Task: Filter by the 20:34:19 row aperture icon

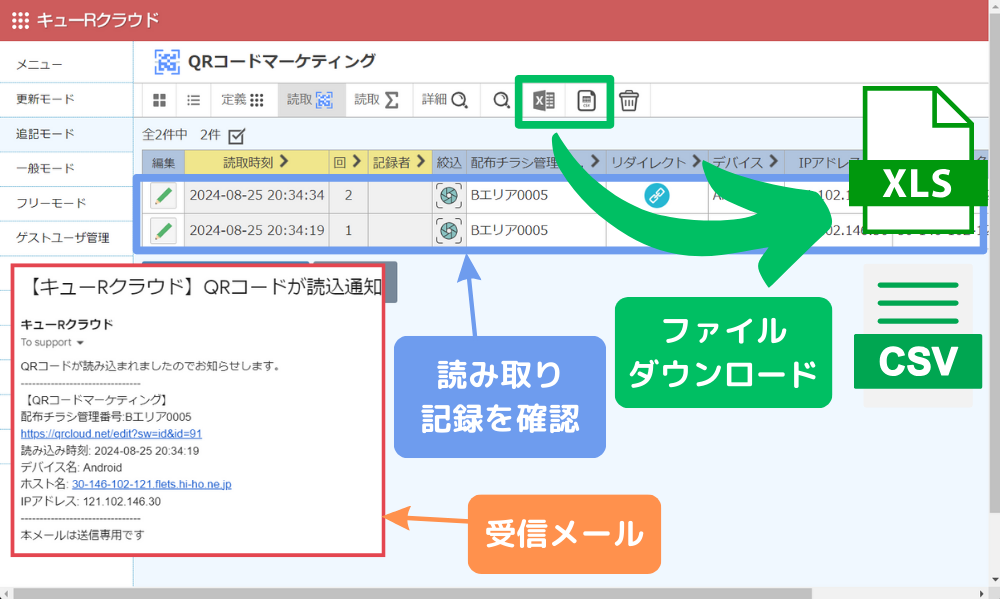Action: click(x=449, y=231)
